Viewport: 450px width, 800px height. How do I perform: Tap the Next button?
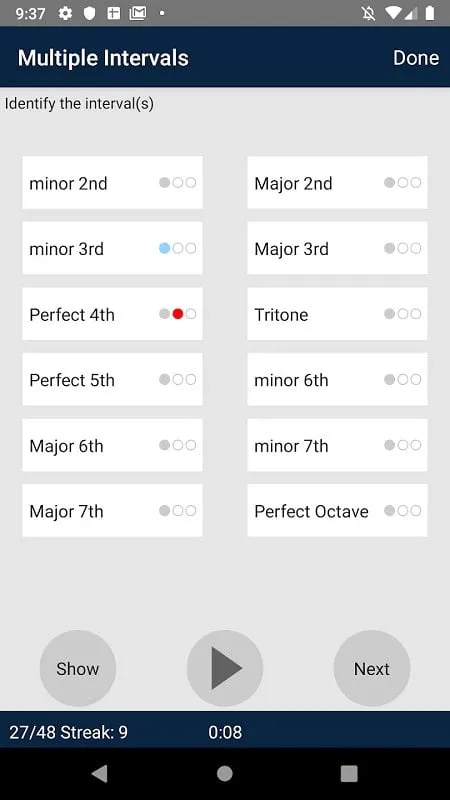pyautogui.click(x=372, y=668)
